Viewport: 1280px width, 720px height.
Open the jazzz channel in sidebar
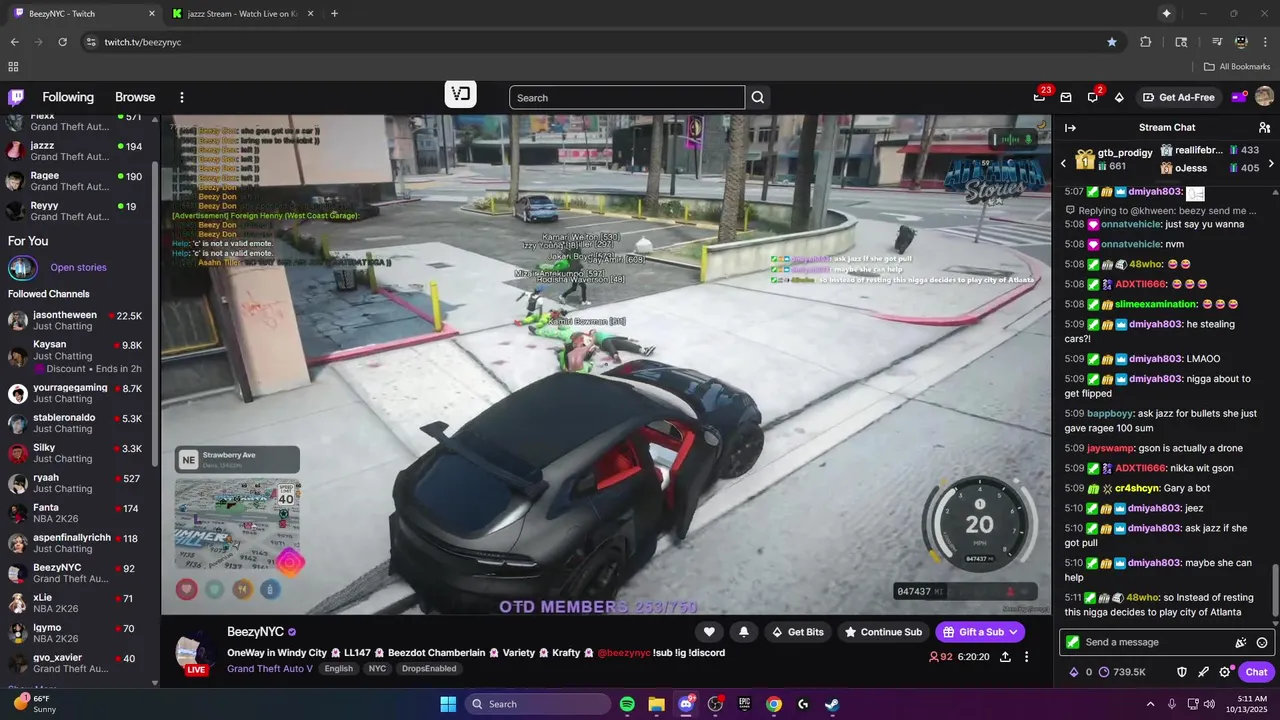77,151
